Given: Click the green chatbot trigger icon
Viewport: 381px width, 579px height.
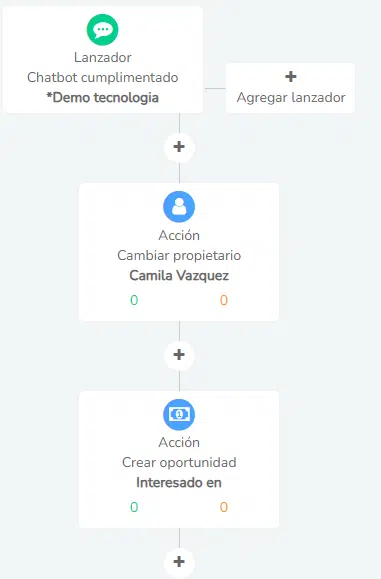Looking at the screenshot, I should [x=103, y=30].
